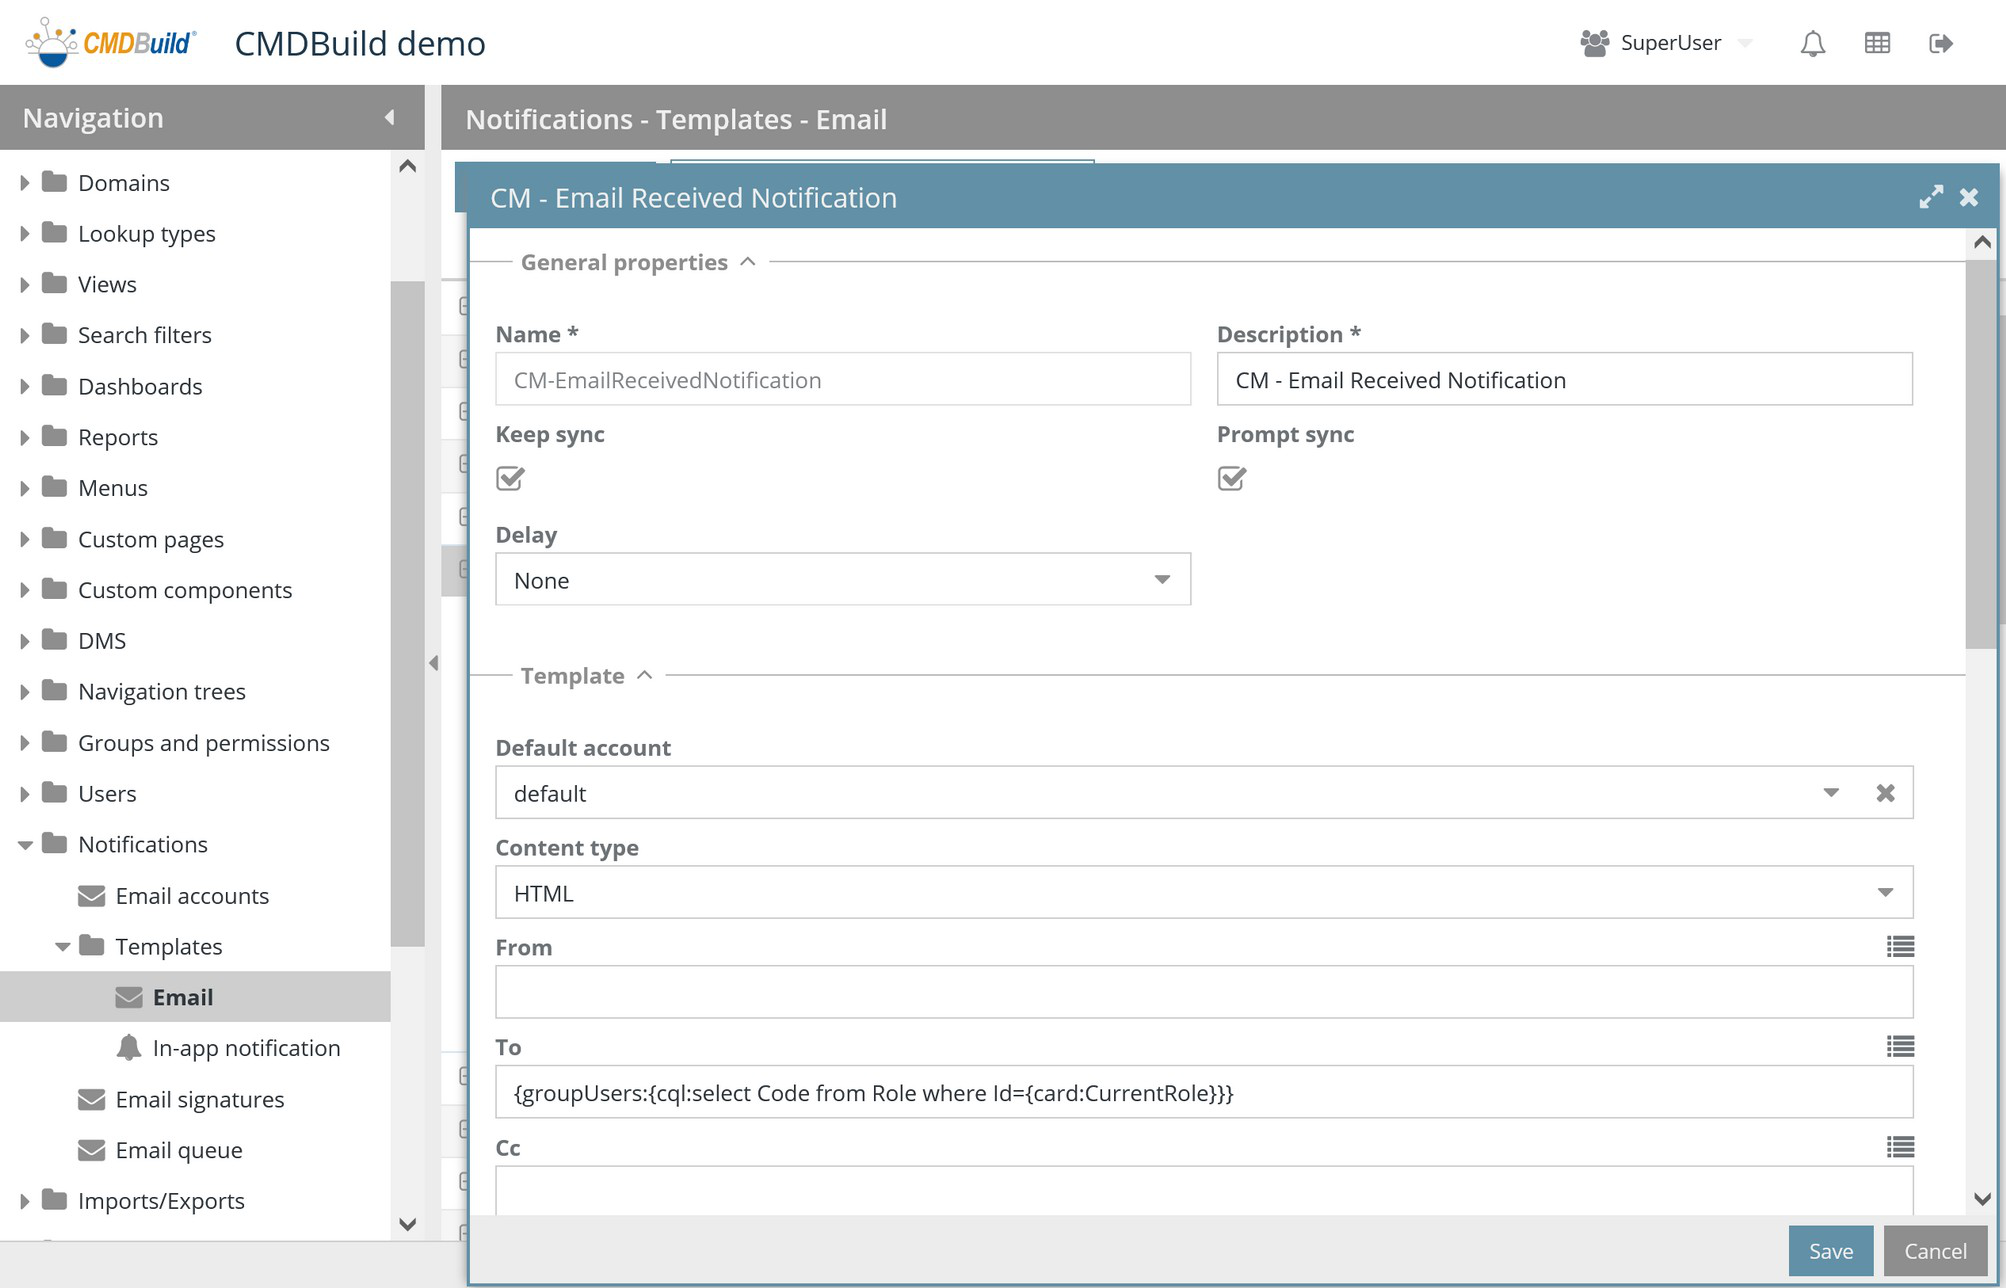Screen dimensions: 2006x1288
Task: Collapse the Navigation panel via header arrow
Action: click(x=390, y=118)
